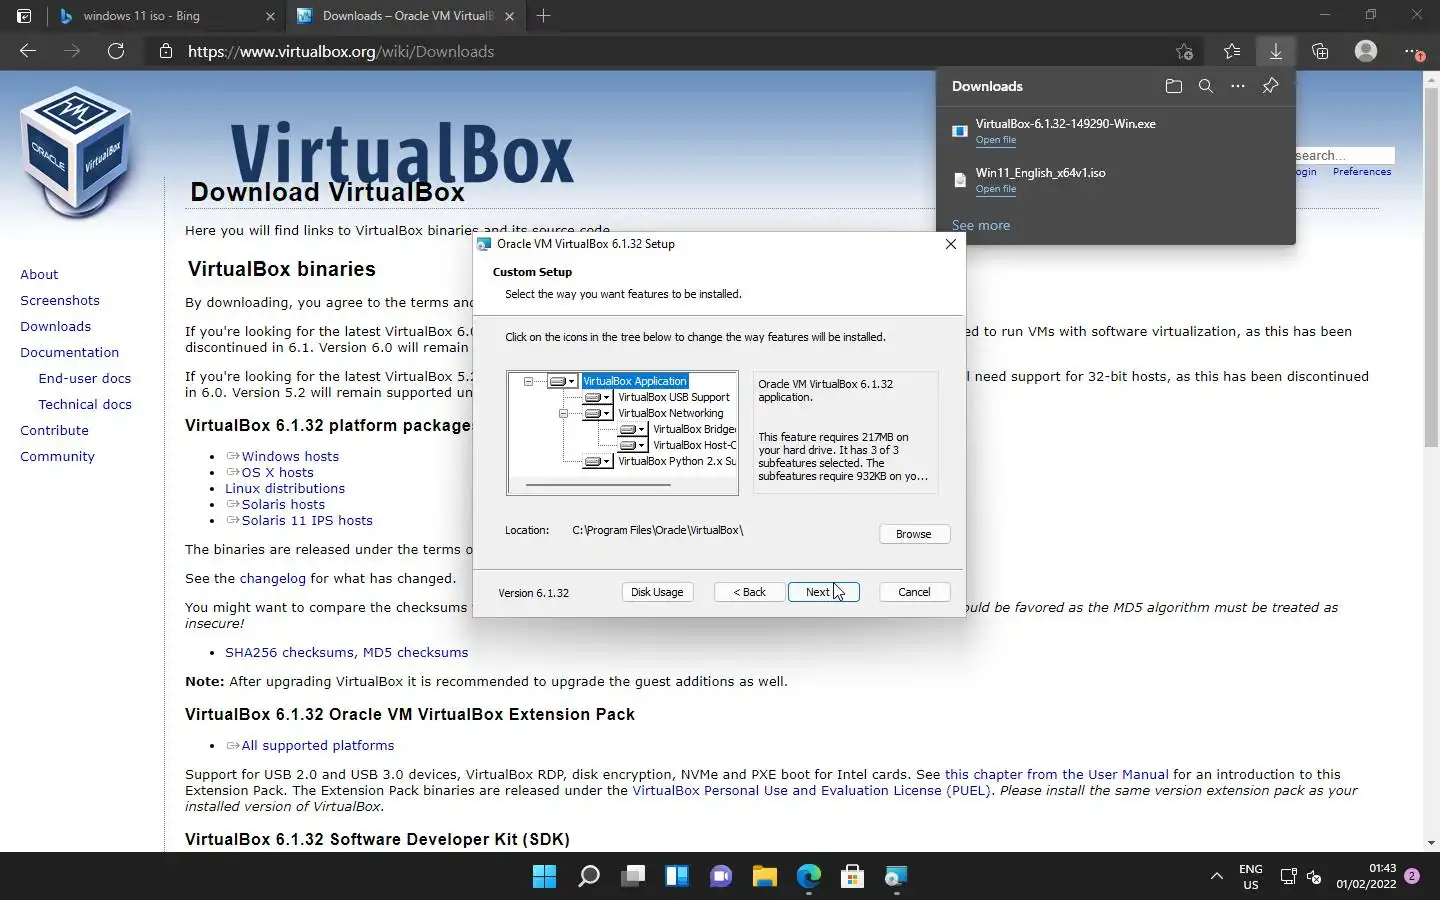This screenshot has height=900, width=1440.
Task: Click the tab actions menu icon
Action: pyautogui.click(x=24, y=16)
